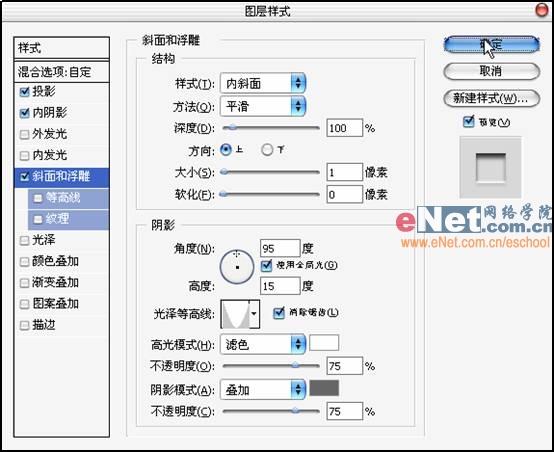The image size is (554, 452).
Task: Click the 取消 button
Action: 491,71
